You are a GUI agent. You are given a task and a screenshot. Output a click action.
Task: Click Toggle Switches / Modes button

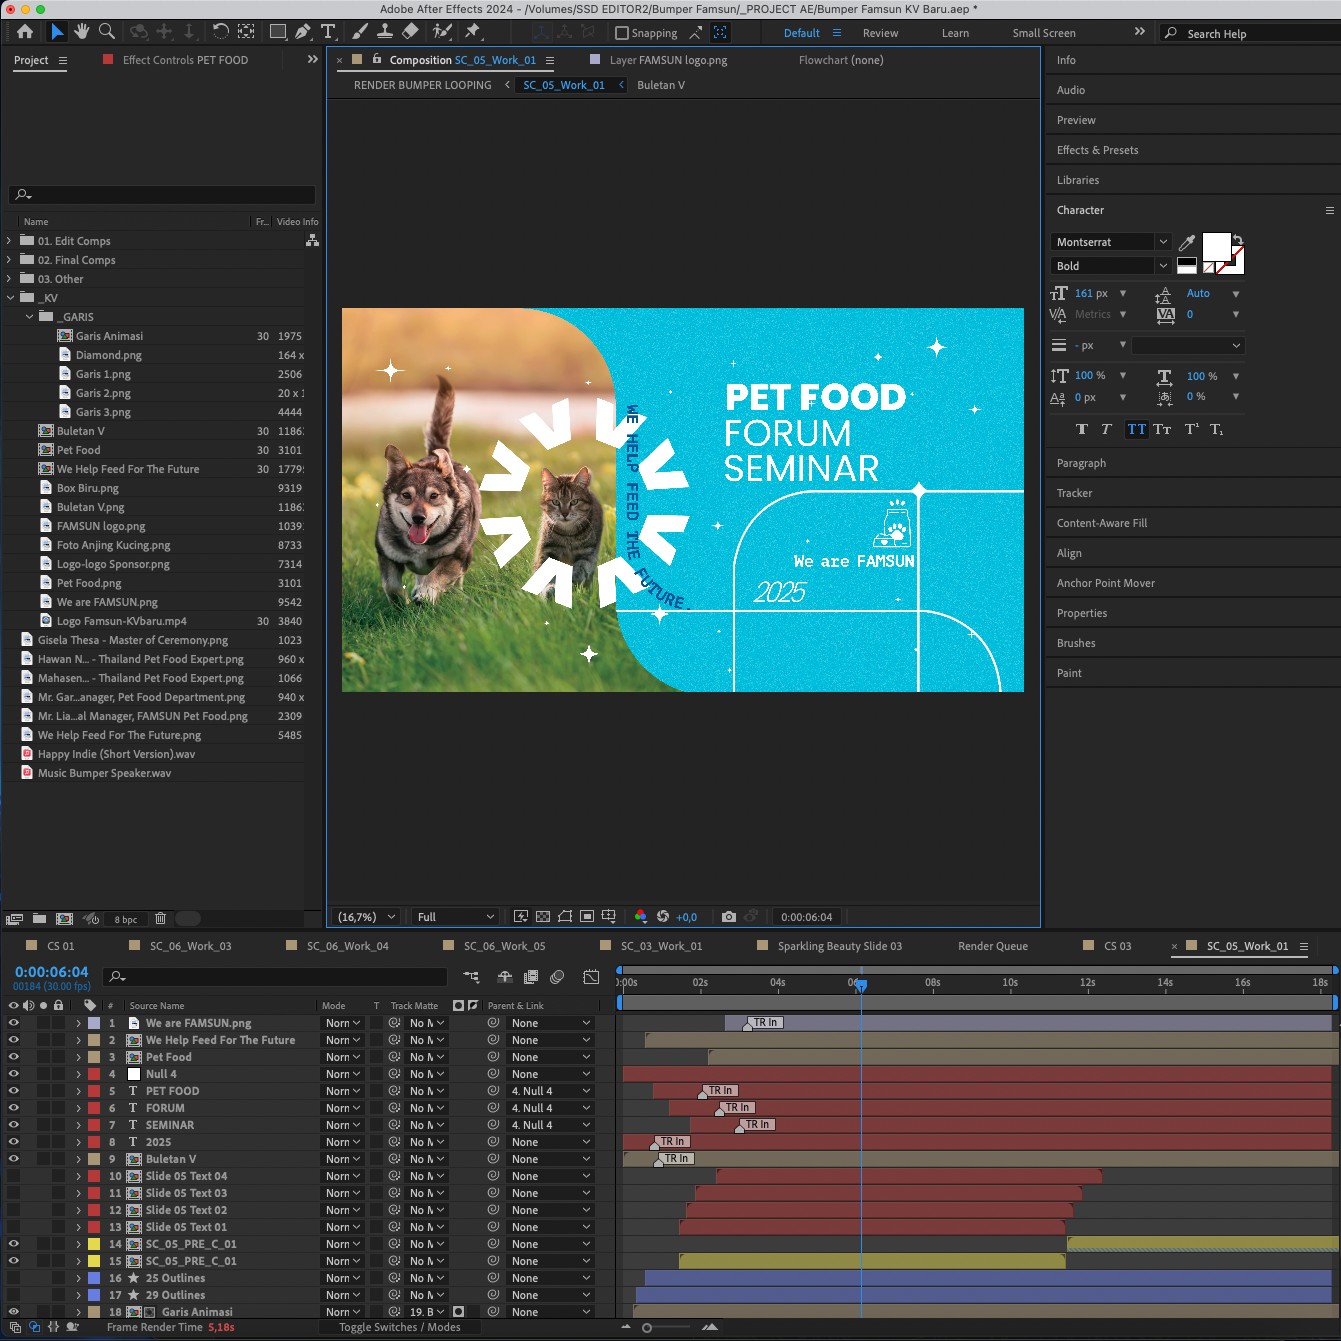click(x=399, y=1327)
